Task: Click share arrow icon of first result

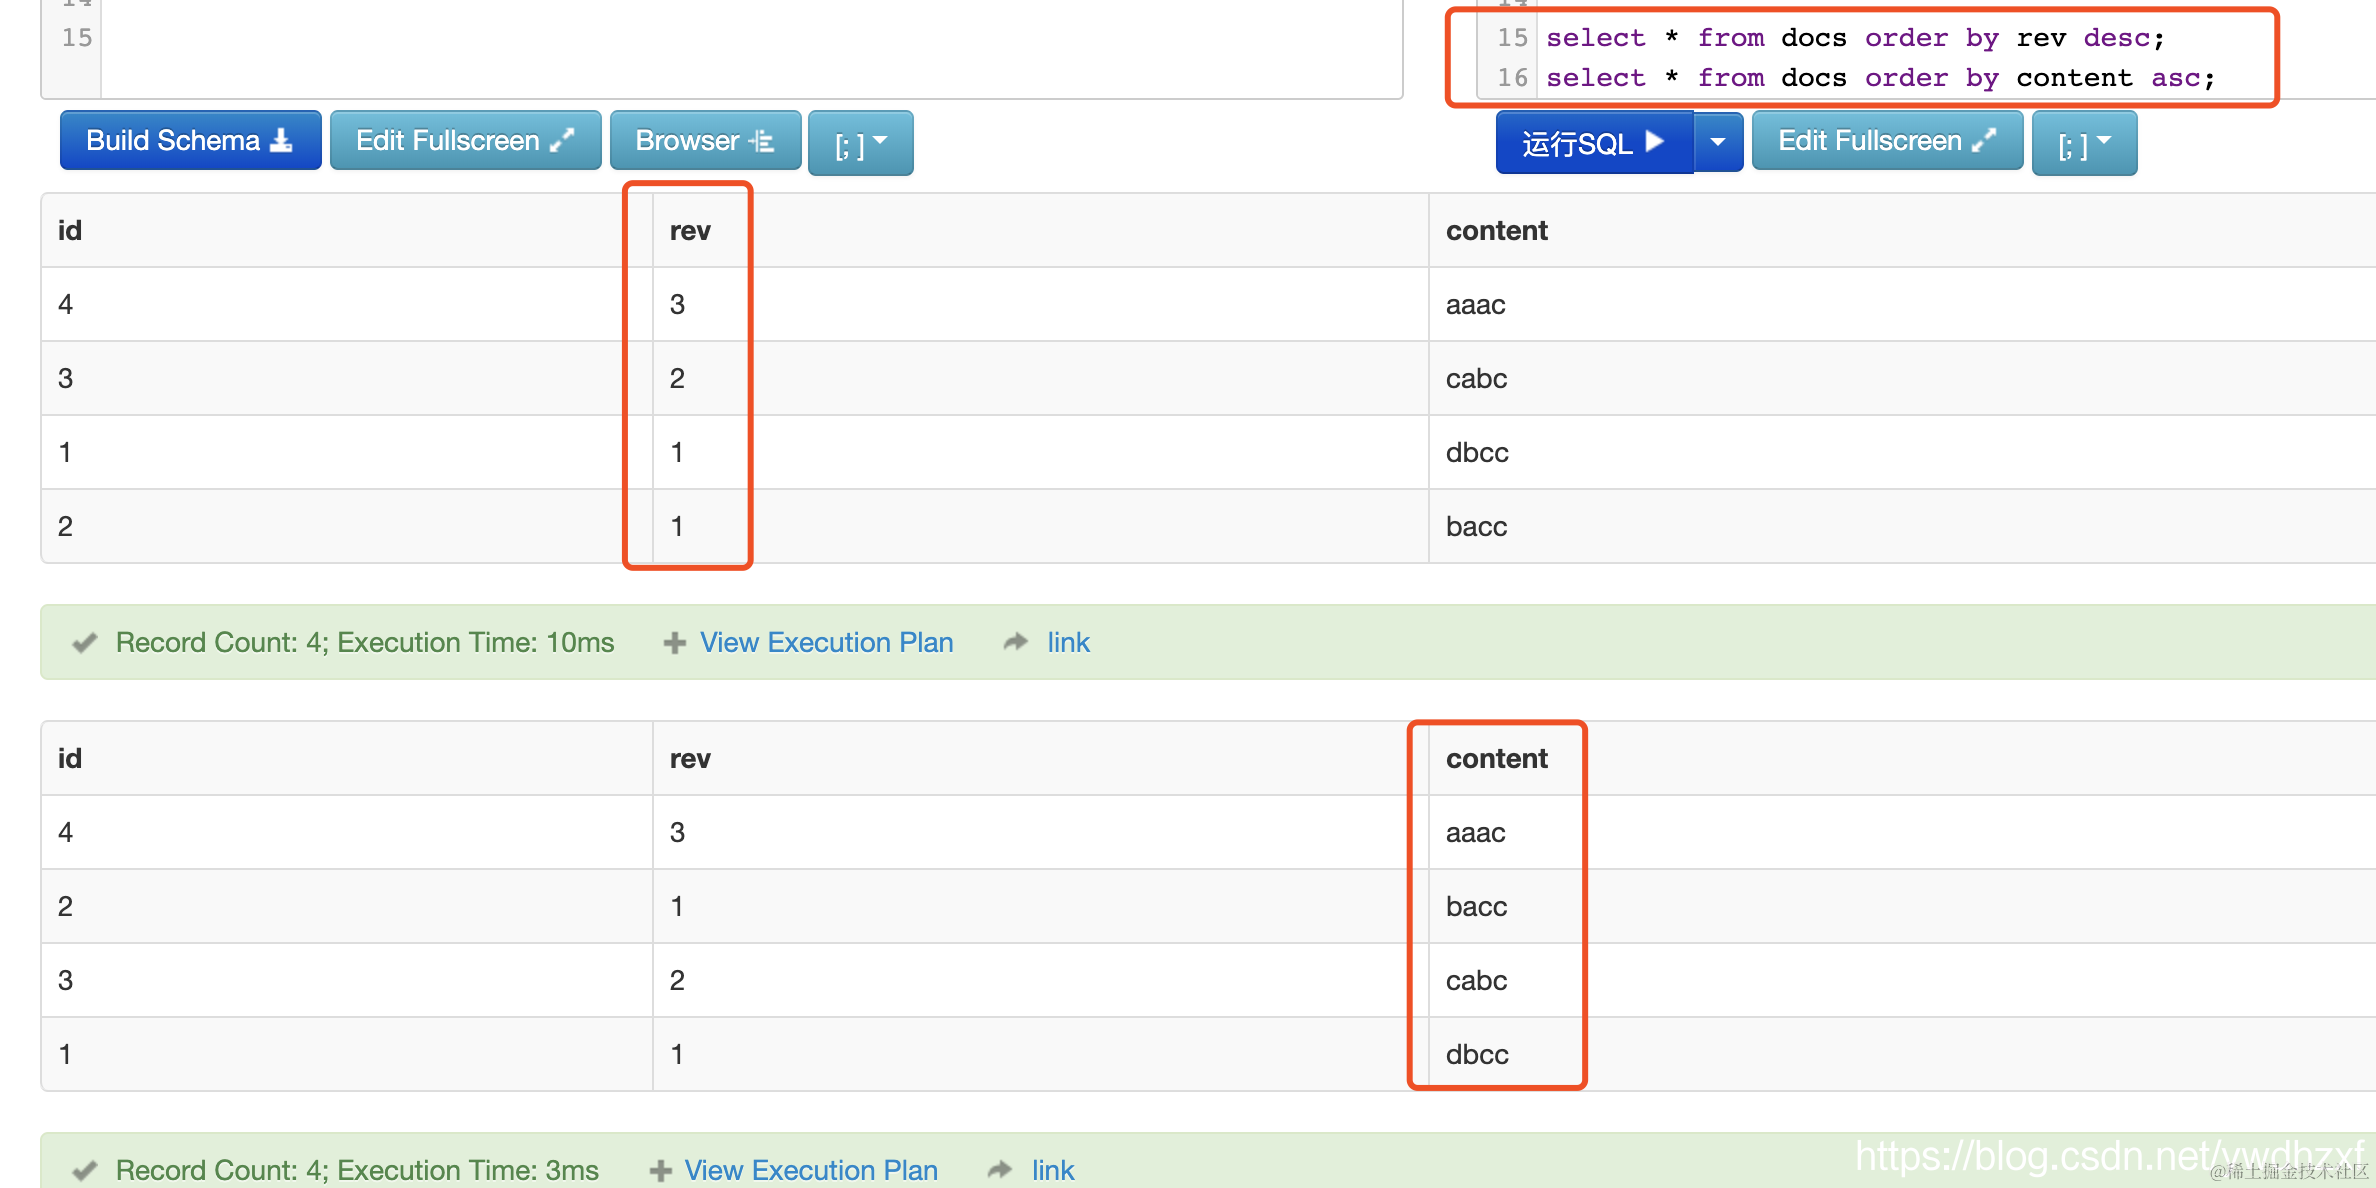Action: pyautogui.click(x=1016, y=642)
